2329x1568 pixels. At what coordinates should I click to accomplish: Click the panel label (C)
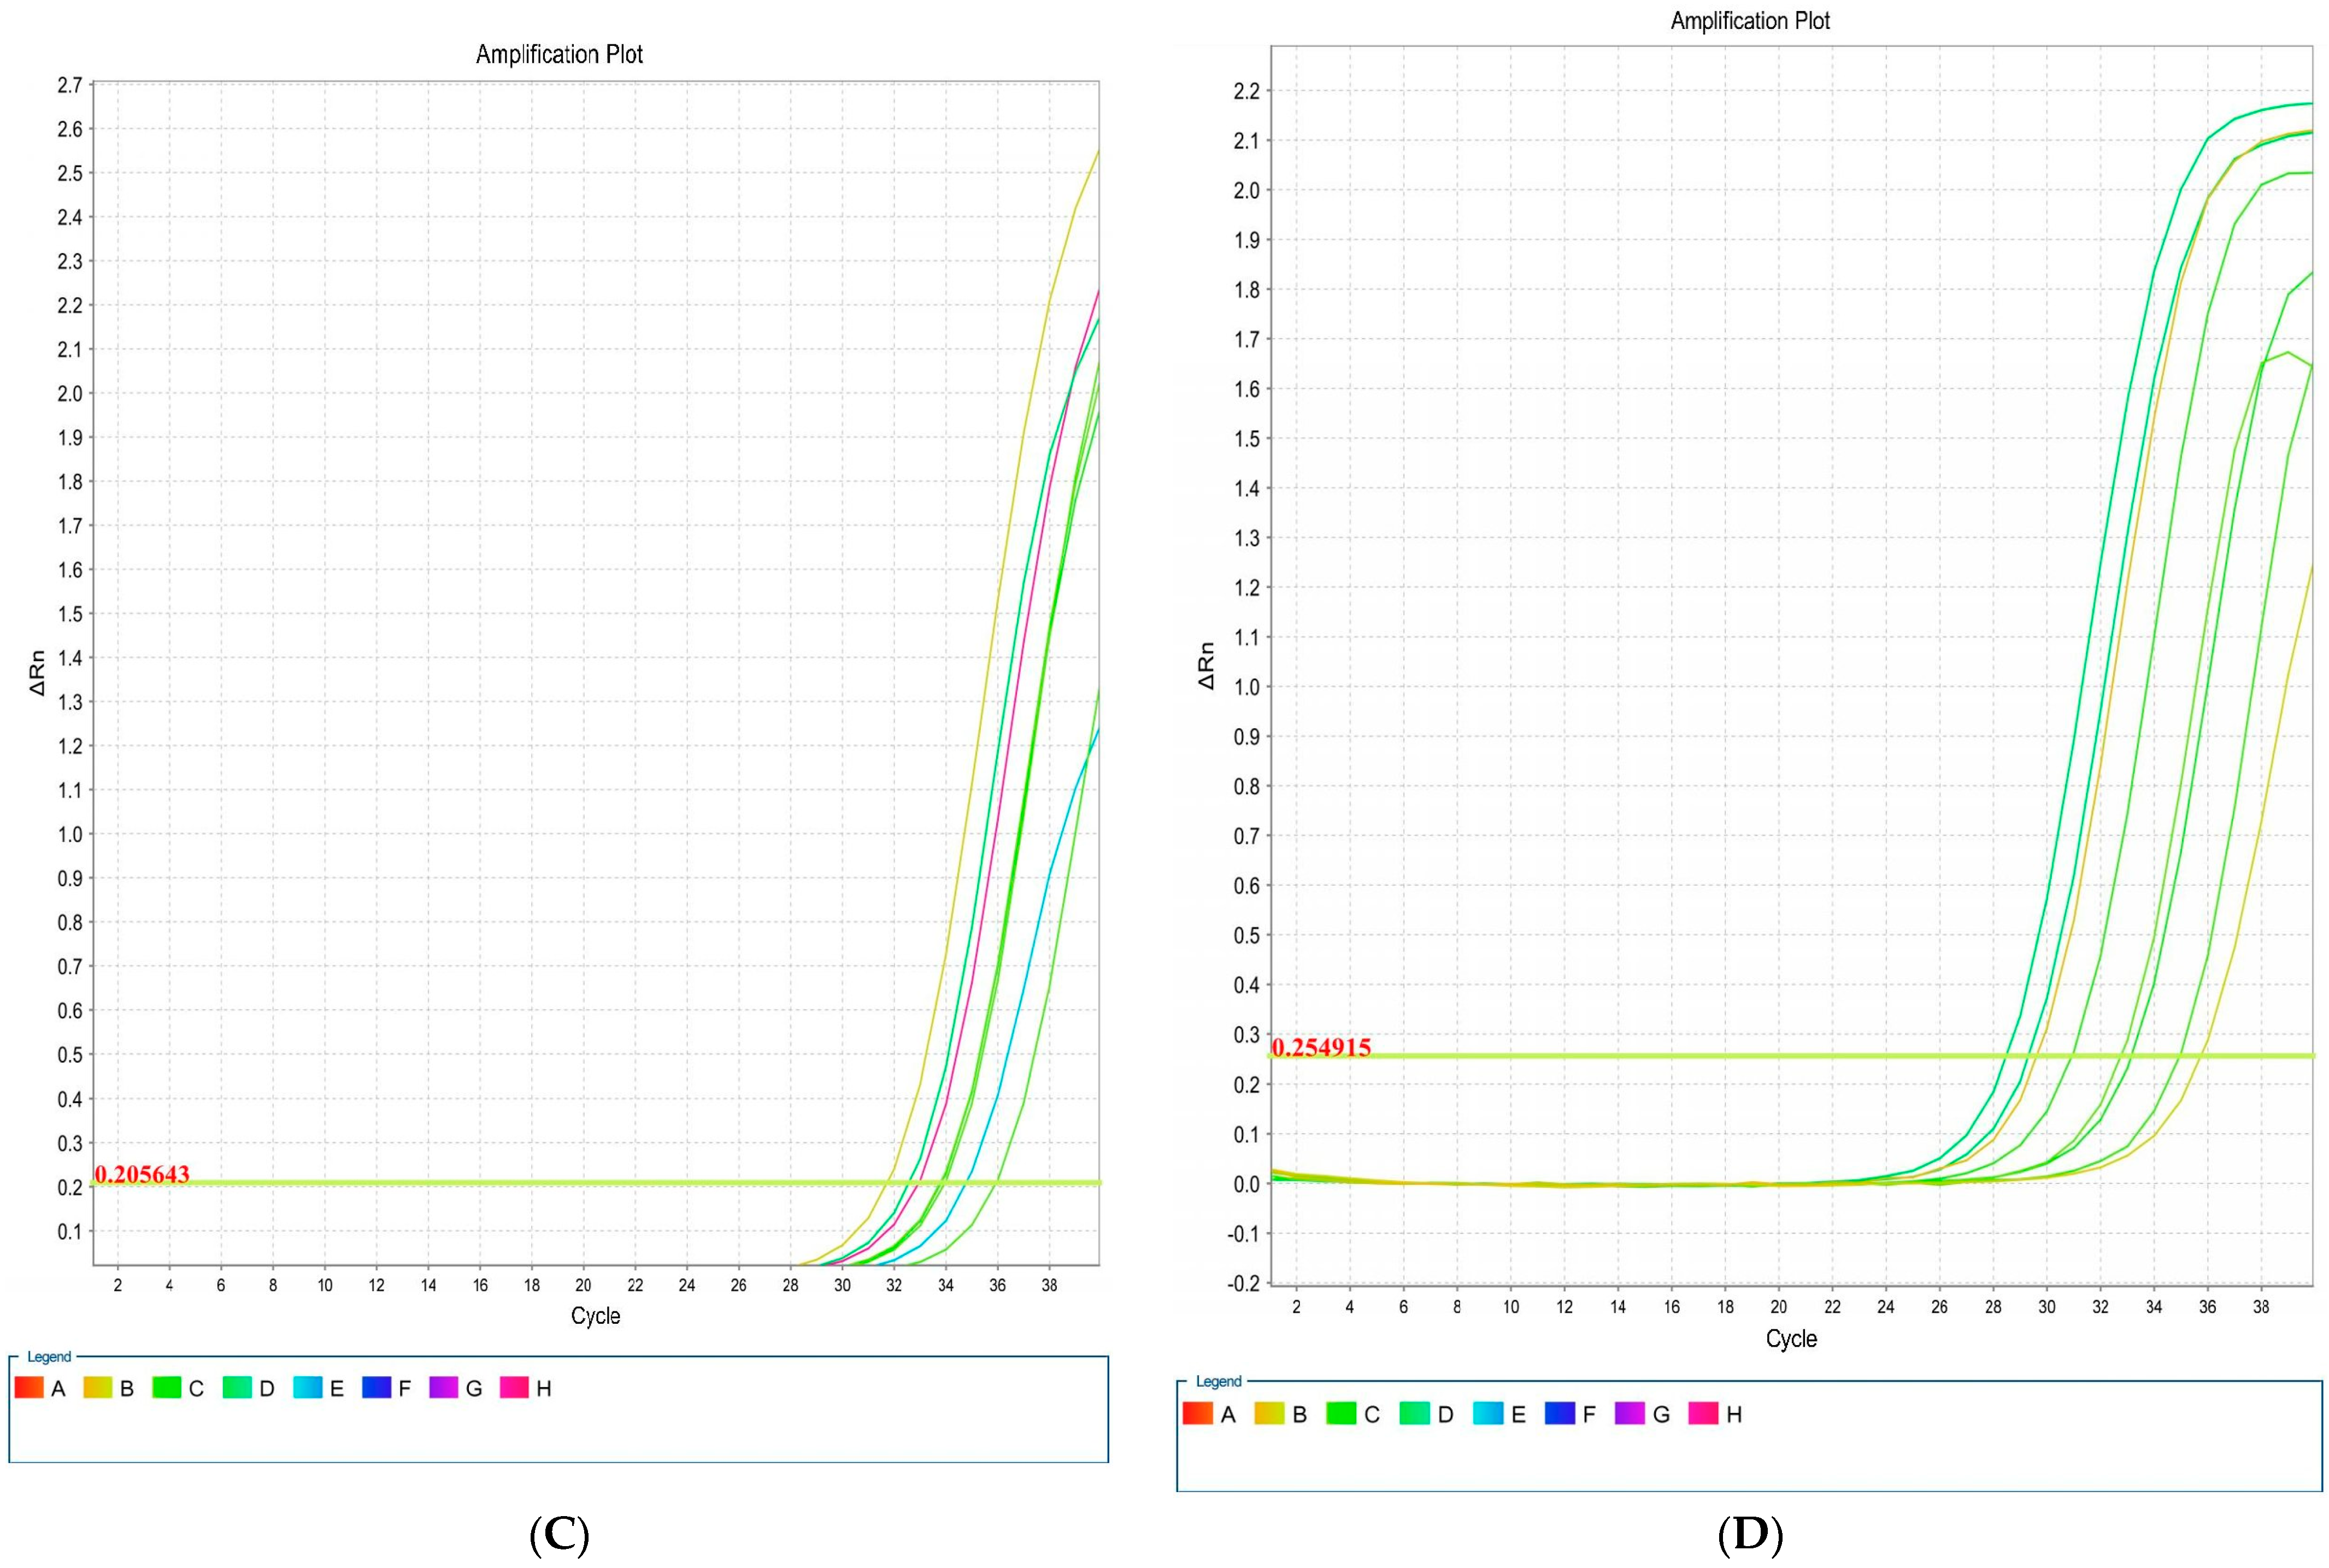(x=558, y=1534)
